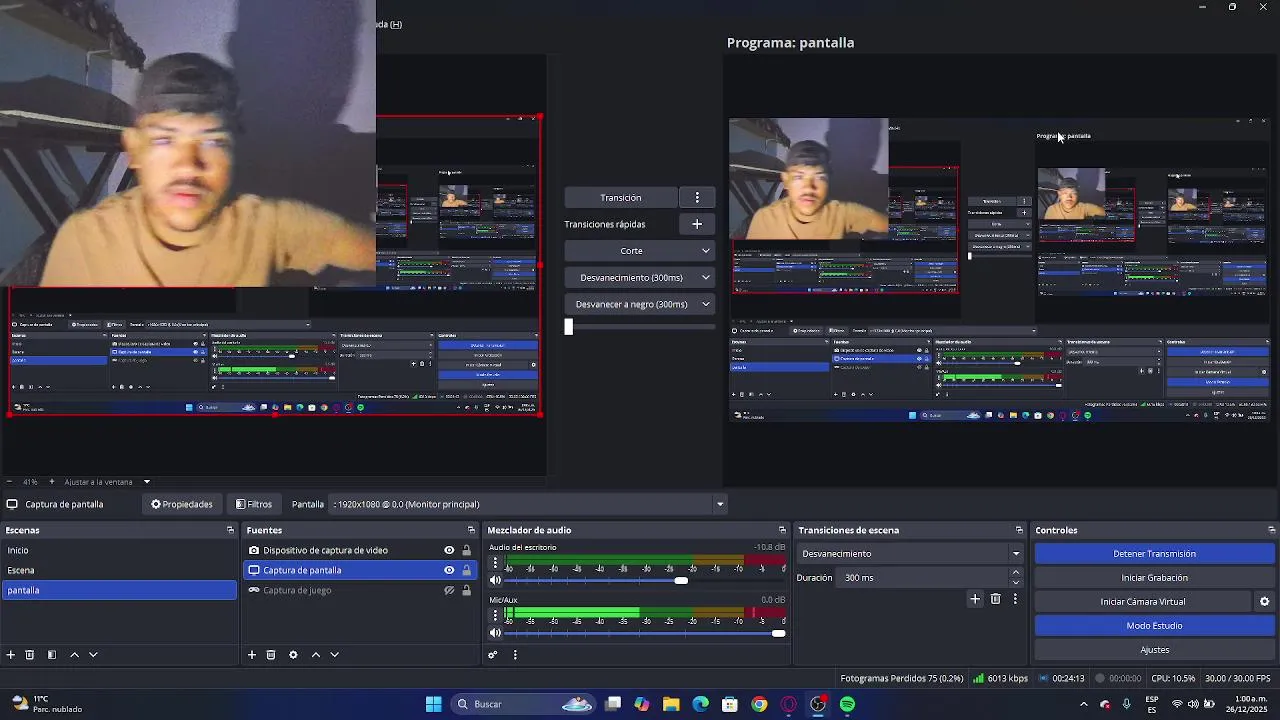
Task: Delete selected source in Fuentes panel
Action: click(x=271, y=655)
